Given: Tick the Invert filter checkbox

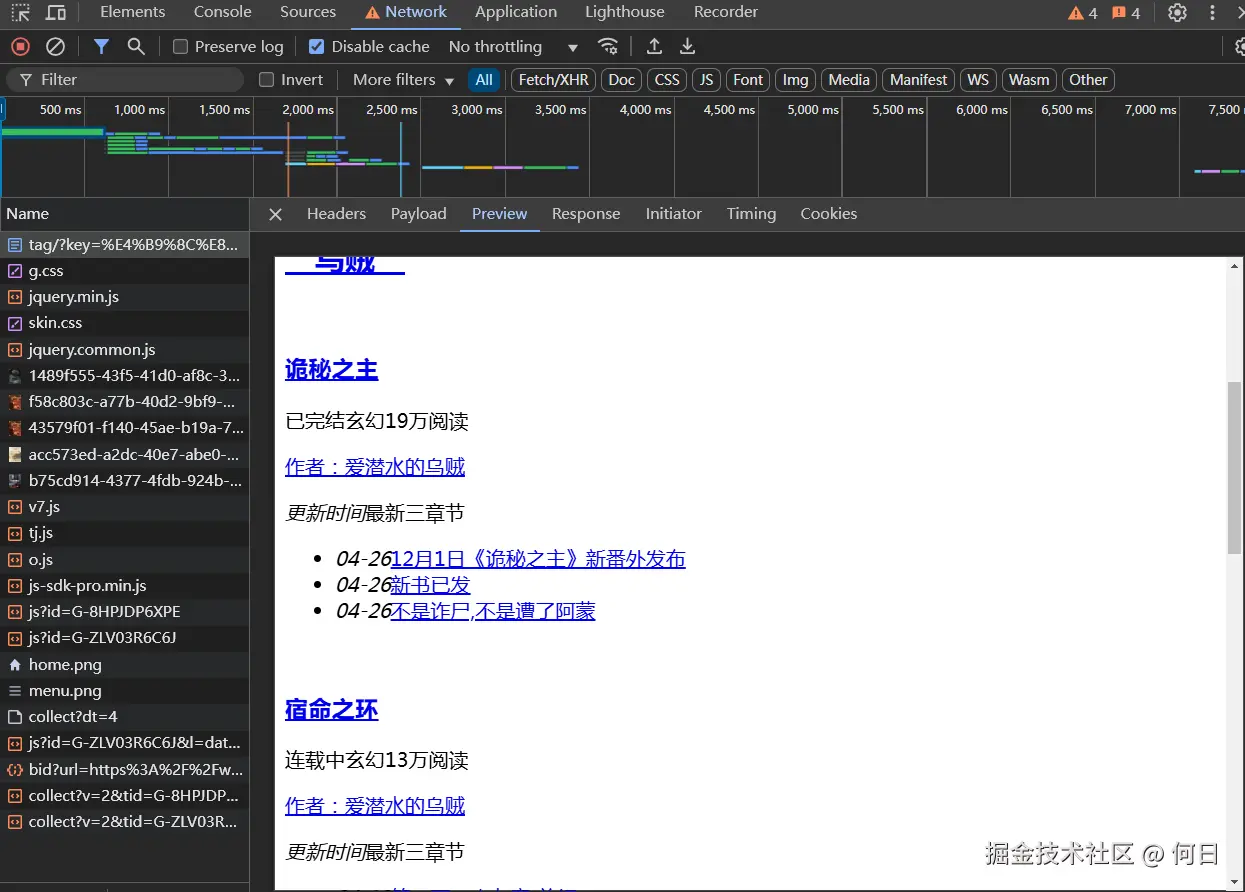Looking at the screenshot, I should pyautogui.click(x=267, y=80).
